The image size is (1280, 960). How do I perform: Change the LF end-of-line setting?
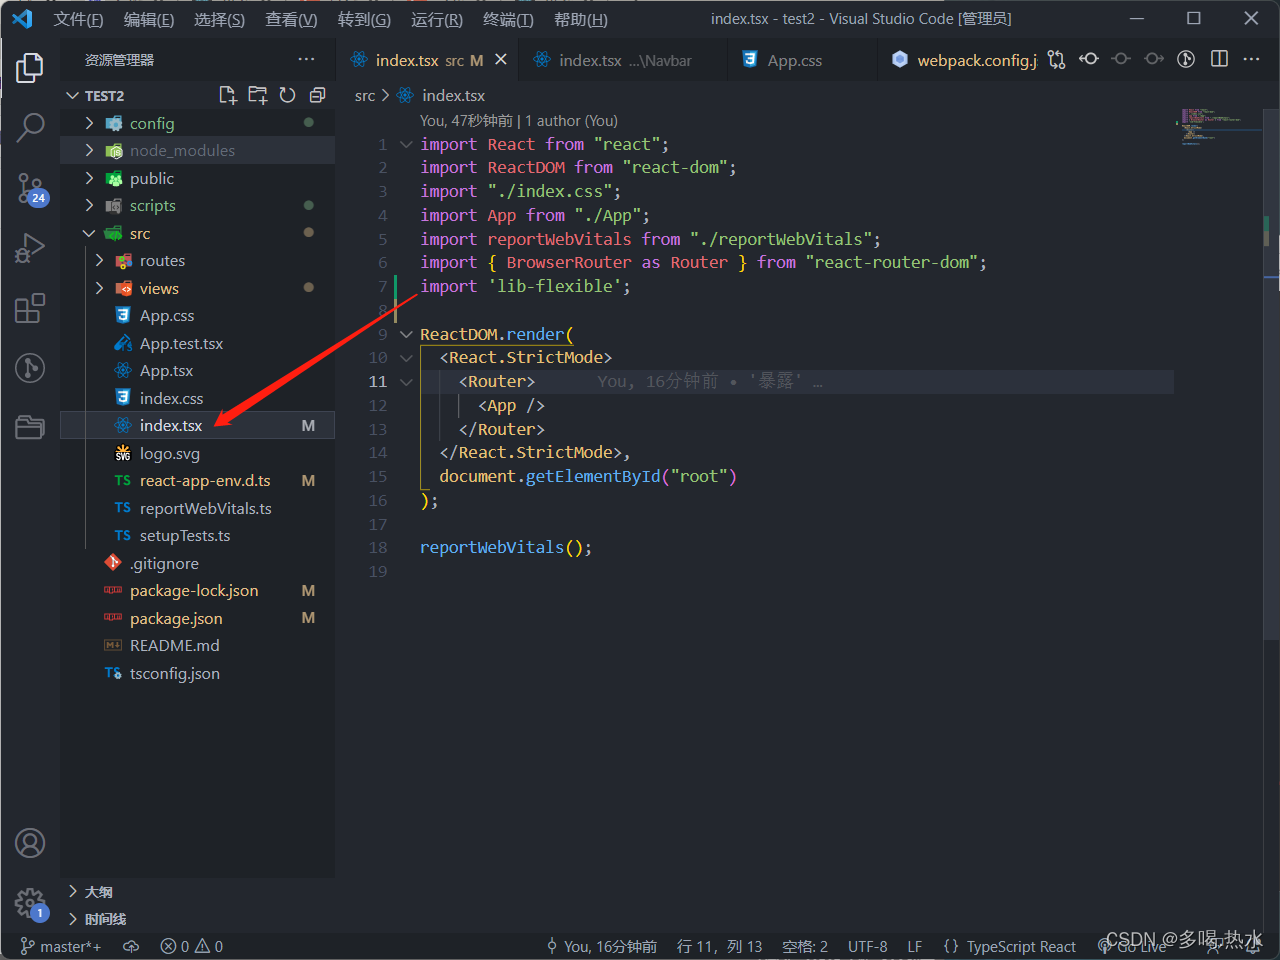click(x=914, y=946)
